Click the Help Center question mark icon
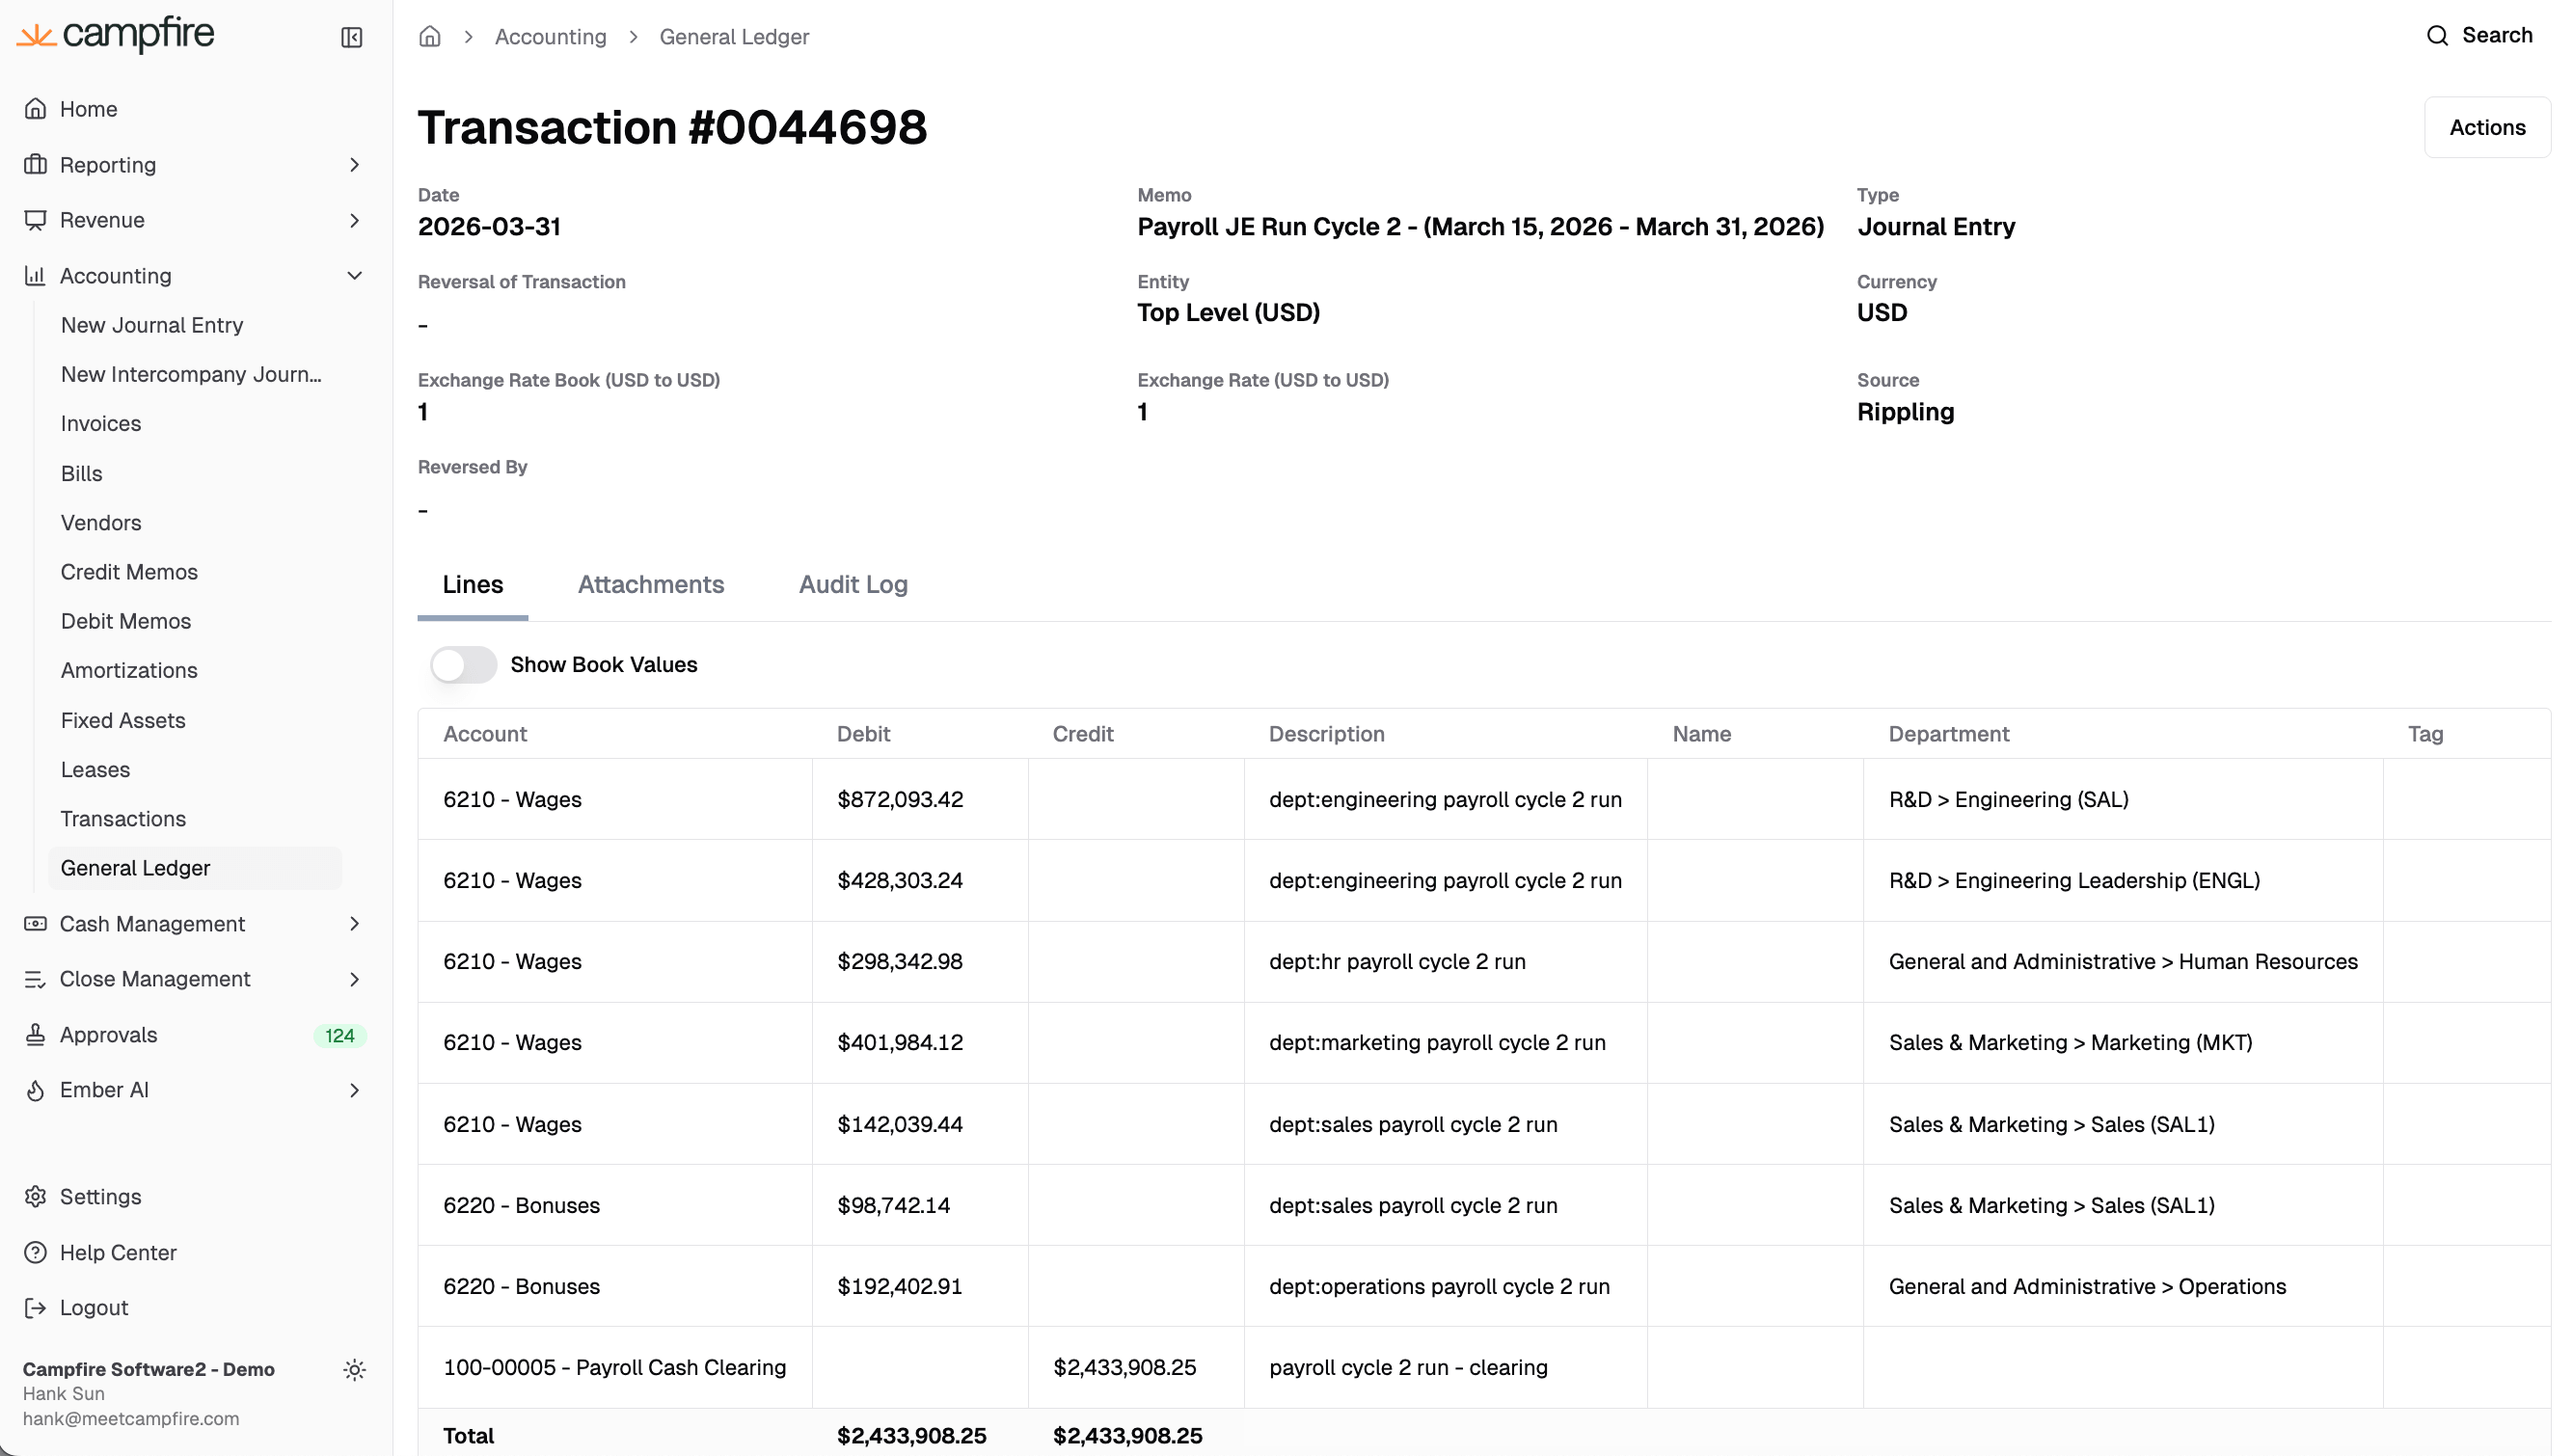This screenshot has width=2573, height=1456. pyautogui.click(x=36, y=1251)
